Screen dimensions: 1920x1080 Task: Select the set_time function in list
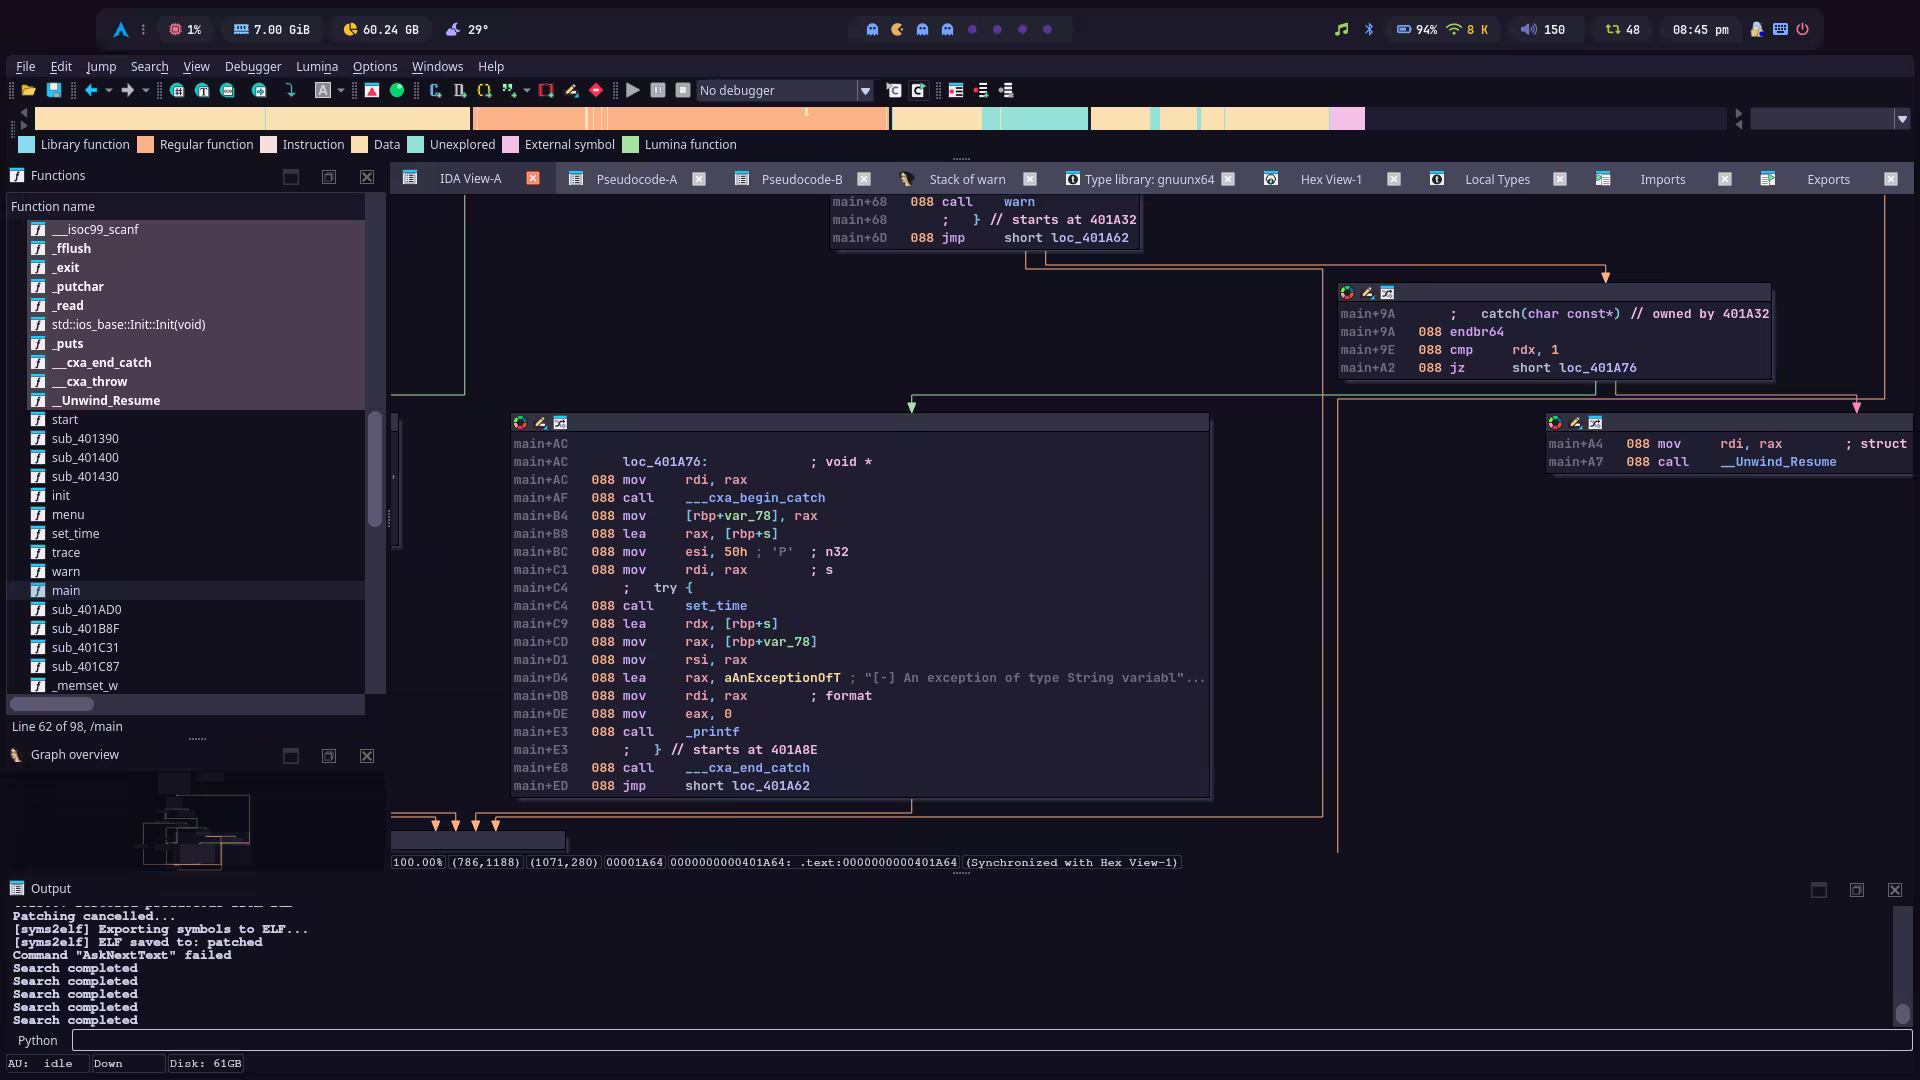[75, 534]
